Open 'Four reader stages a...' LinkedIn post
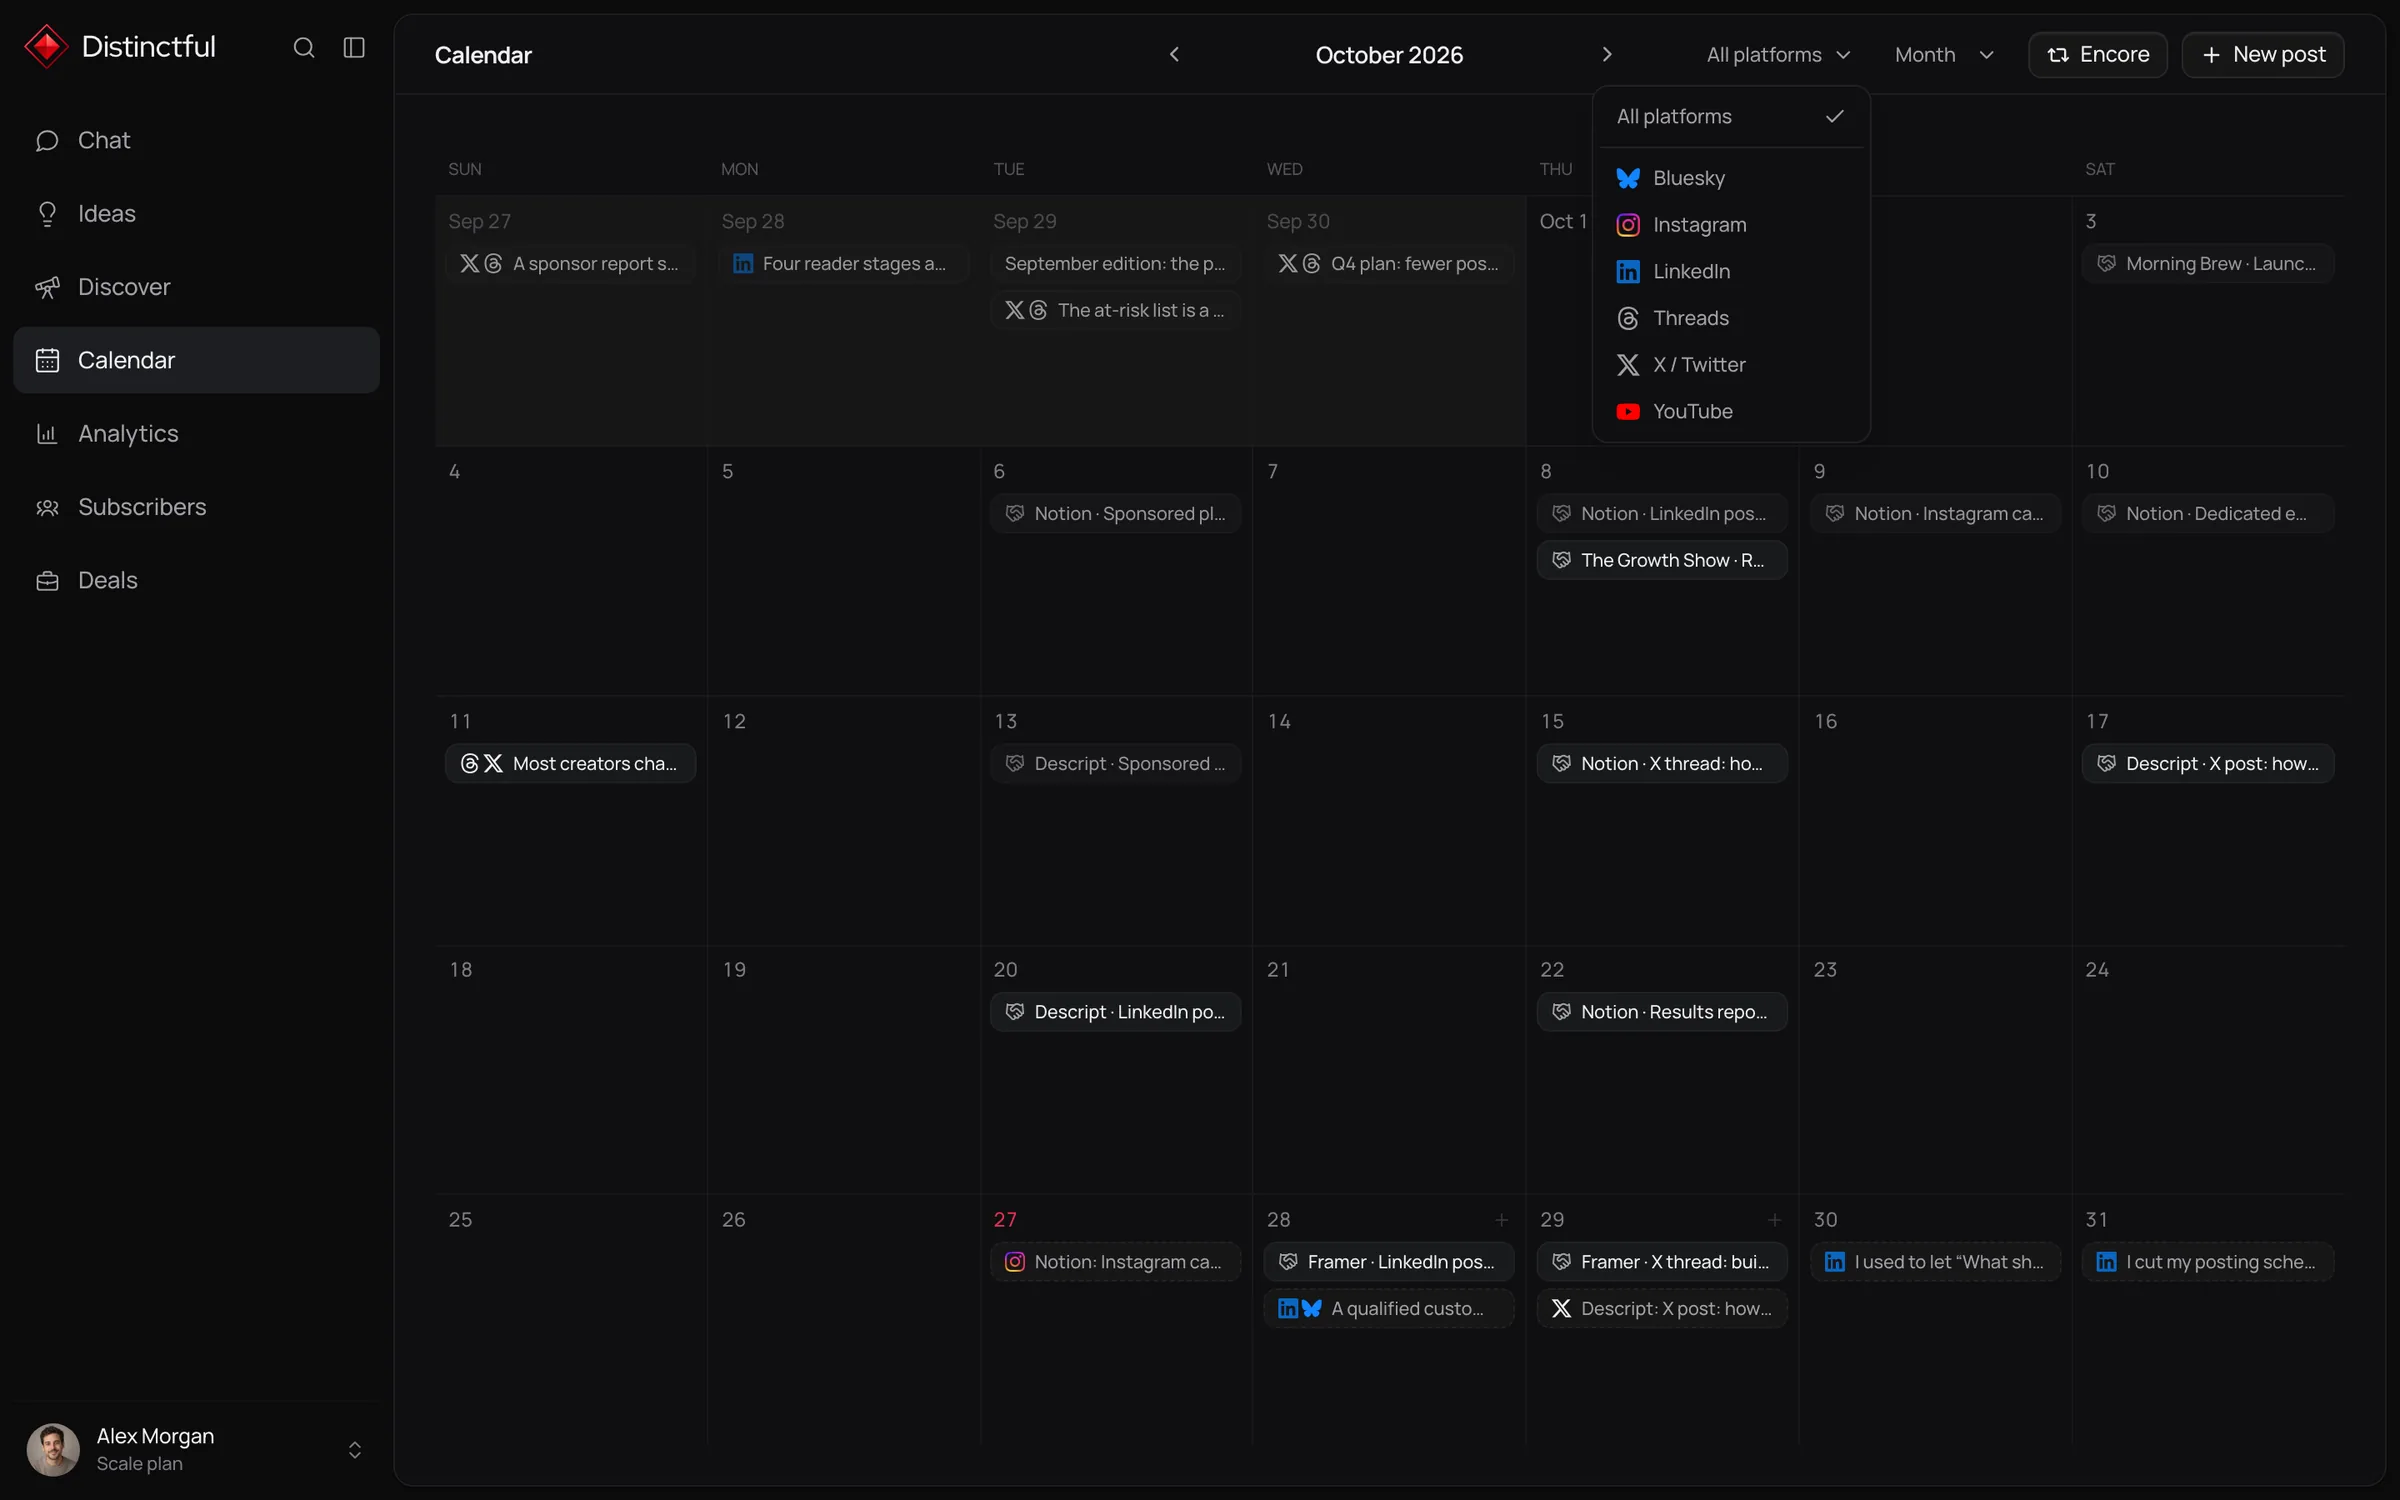 843,264
